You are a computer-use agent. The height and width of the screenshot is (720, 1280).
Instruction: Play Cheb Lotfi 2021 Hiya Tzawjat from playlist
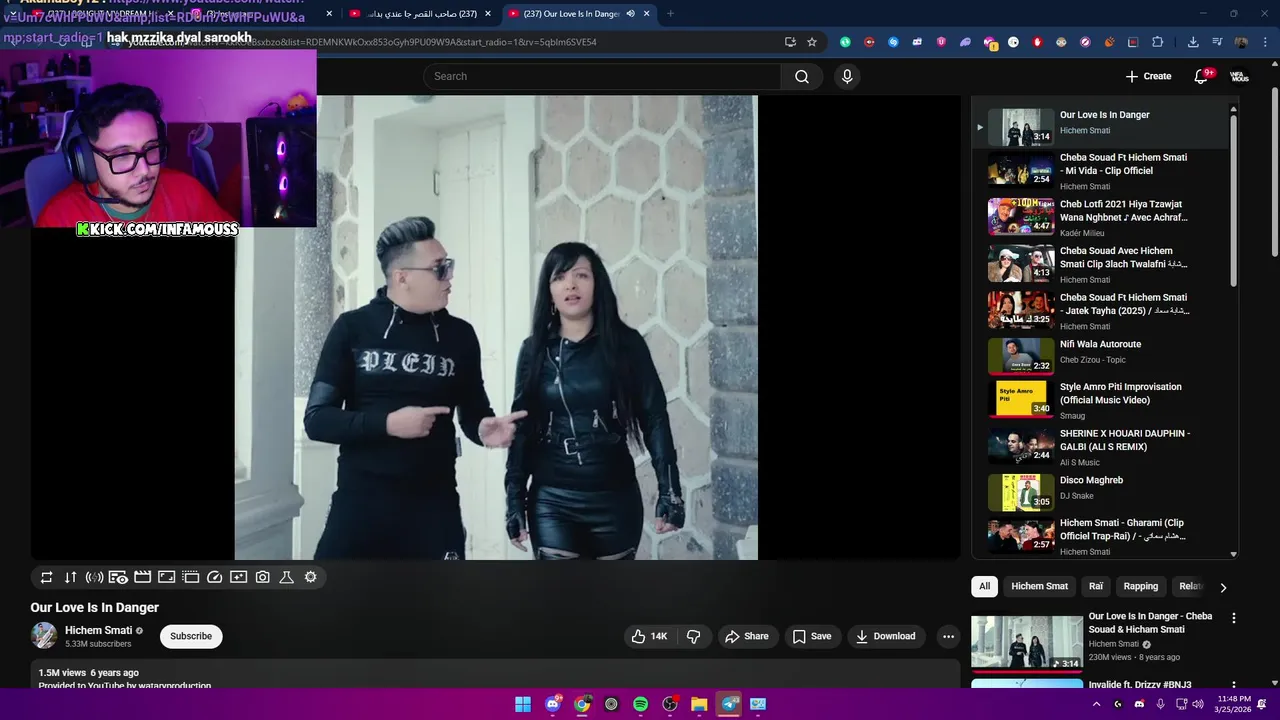[x=1100, y=217]
